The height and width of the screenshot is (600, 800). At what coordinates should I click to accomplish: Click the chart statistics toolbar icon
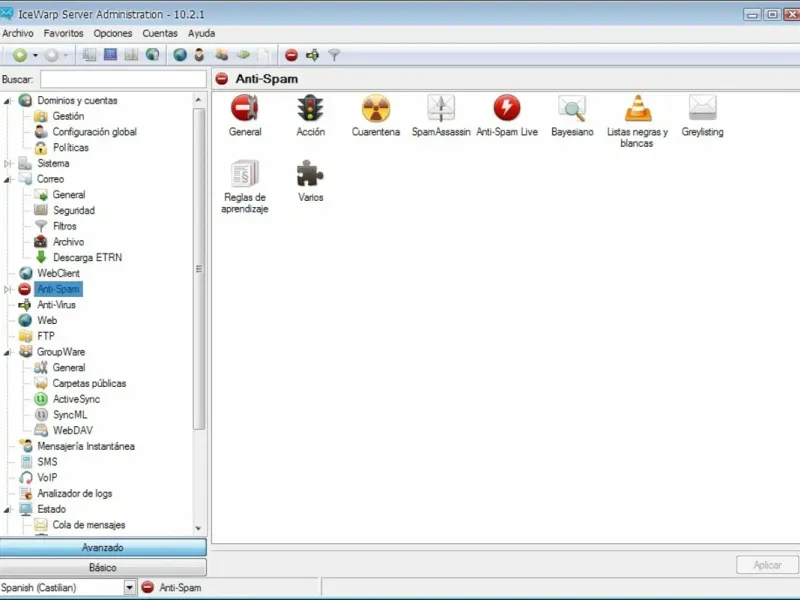[x=131, y=55]
